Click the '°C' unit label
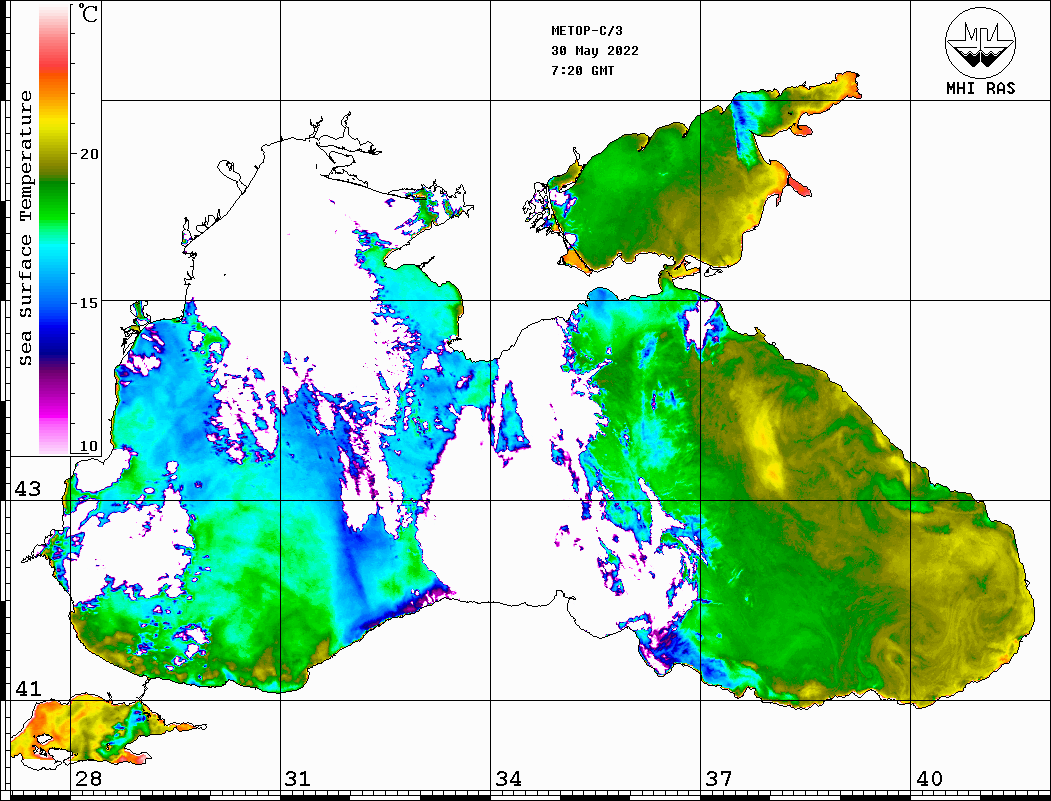 (88, 13)
